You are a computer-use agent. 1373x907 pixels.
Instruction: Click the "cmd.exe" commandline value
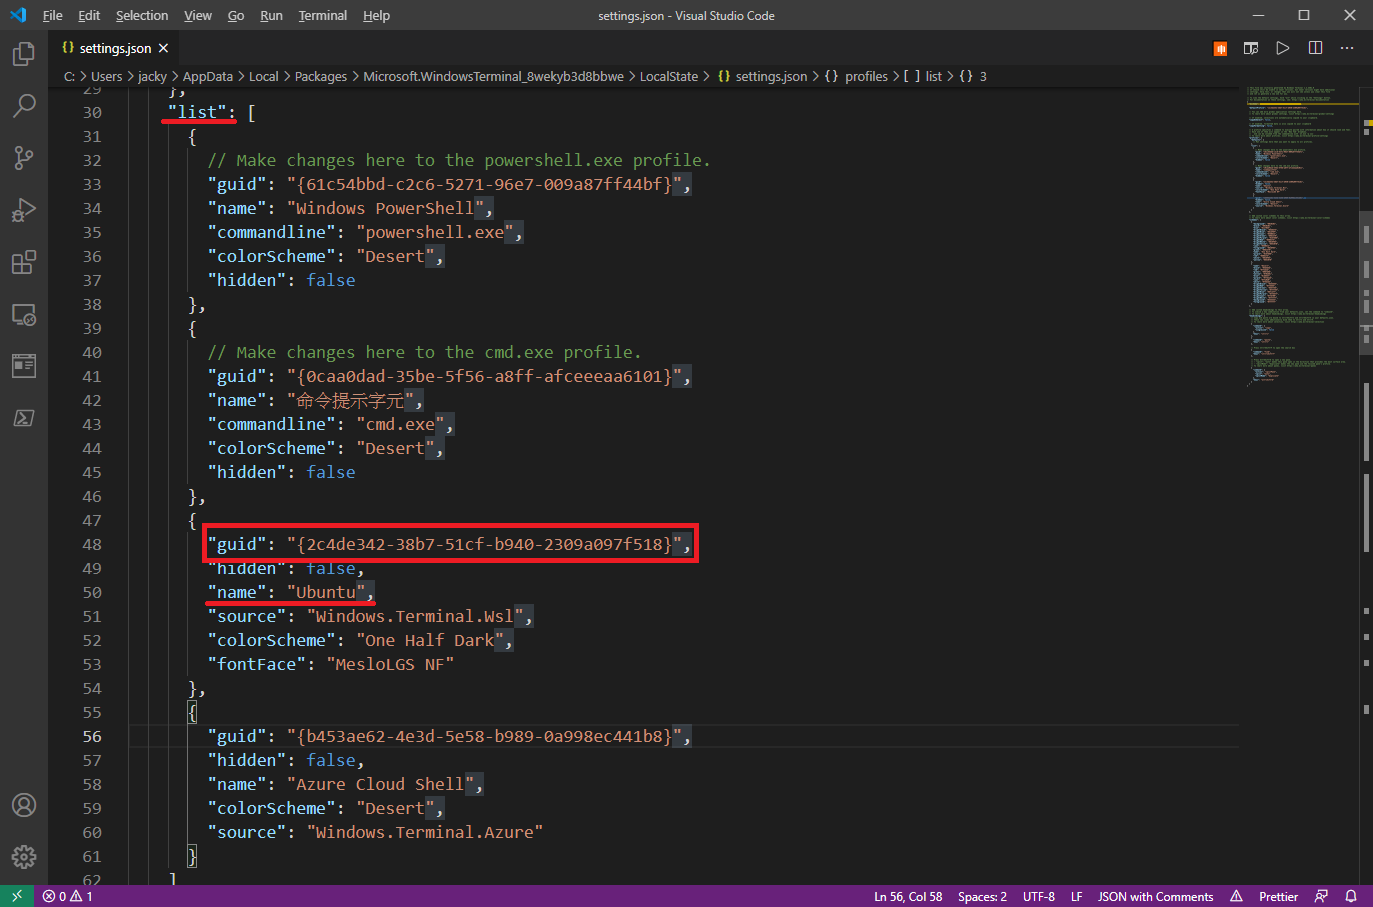[x=400, y=424]
